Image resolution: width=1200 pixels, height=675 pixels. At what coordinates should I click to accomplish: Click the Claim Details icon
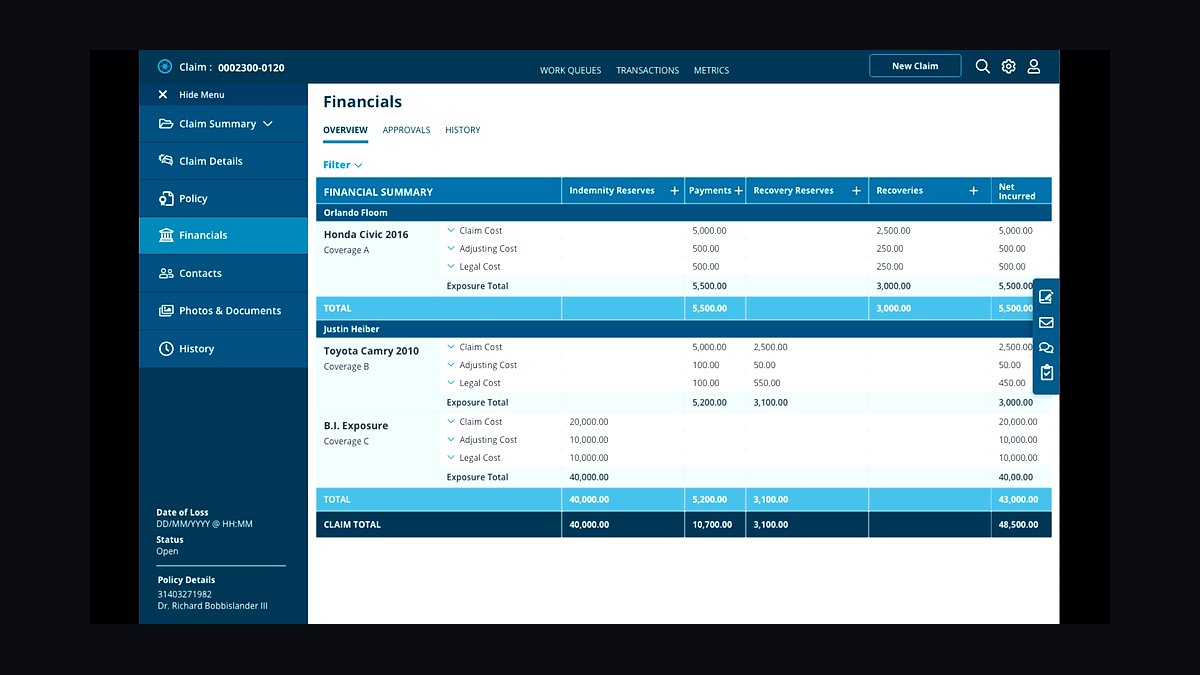[x=166, y=160]
